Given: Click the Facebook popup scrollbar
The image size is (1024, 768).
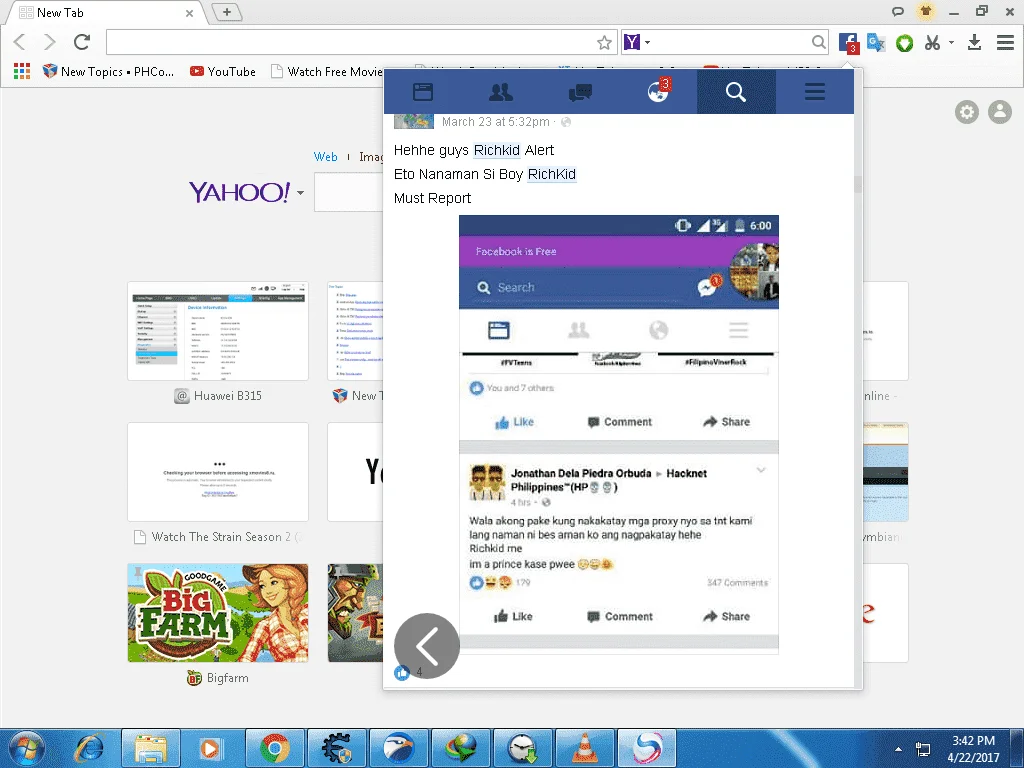Looking at the screenshot, I should [858, 184].
